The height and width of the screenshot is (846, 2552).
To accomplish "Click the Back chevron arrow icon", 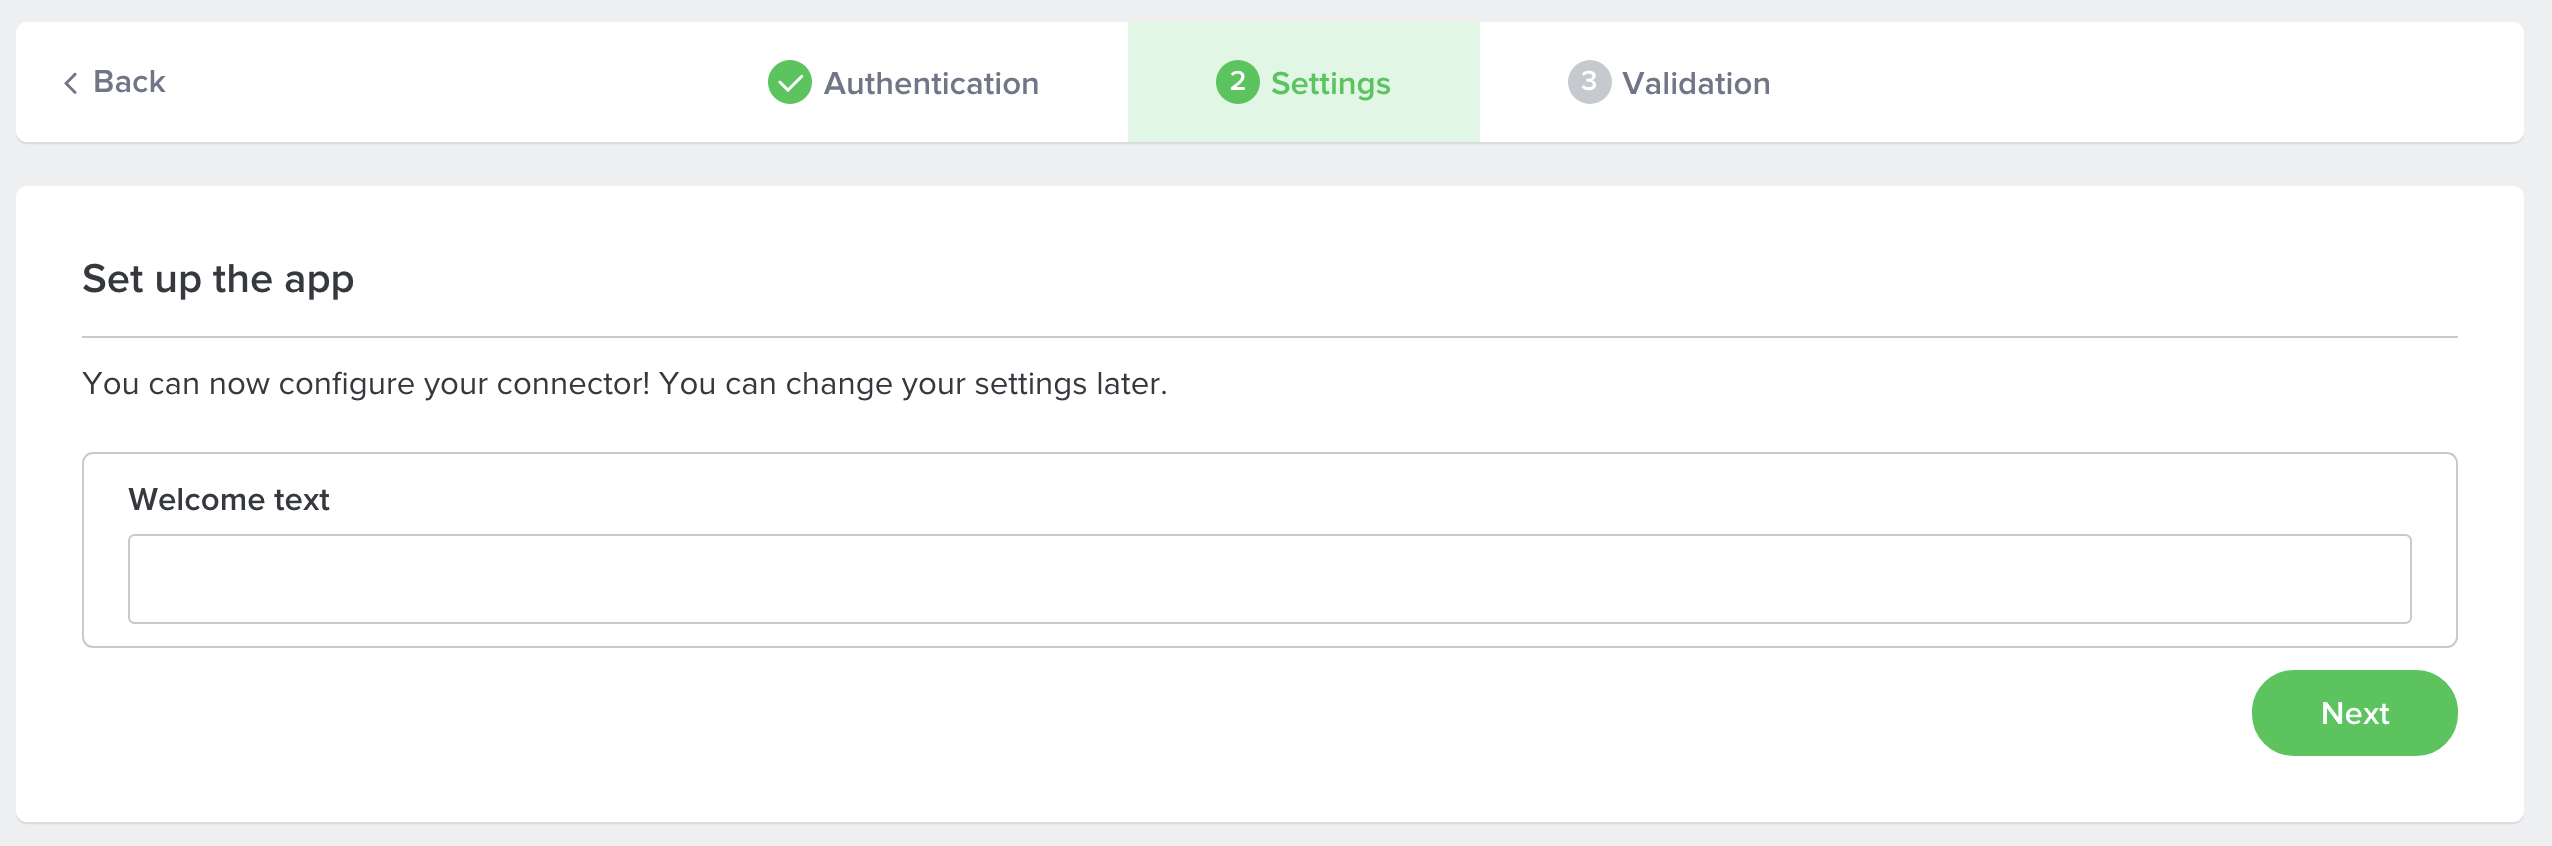I will click(71, 83).
